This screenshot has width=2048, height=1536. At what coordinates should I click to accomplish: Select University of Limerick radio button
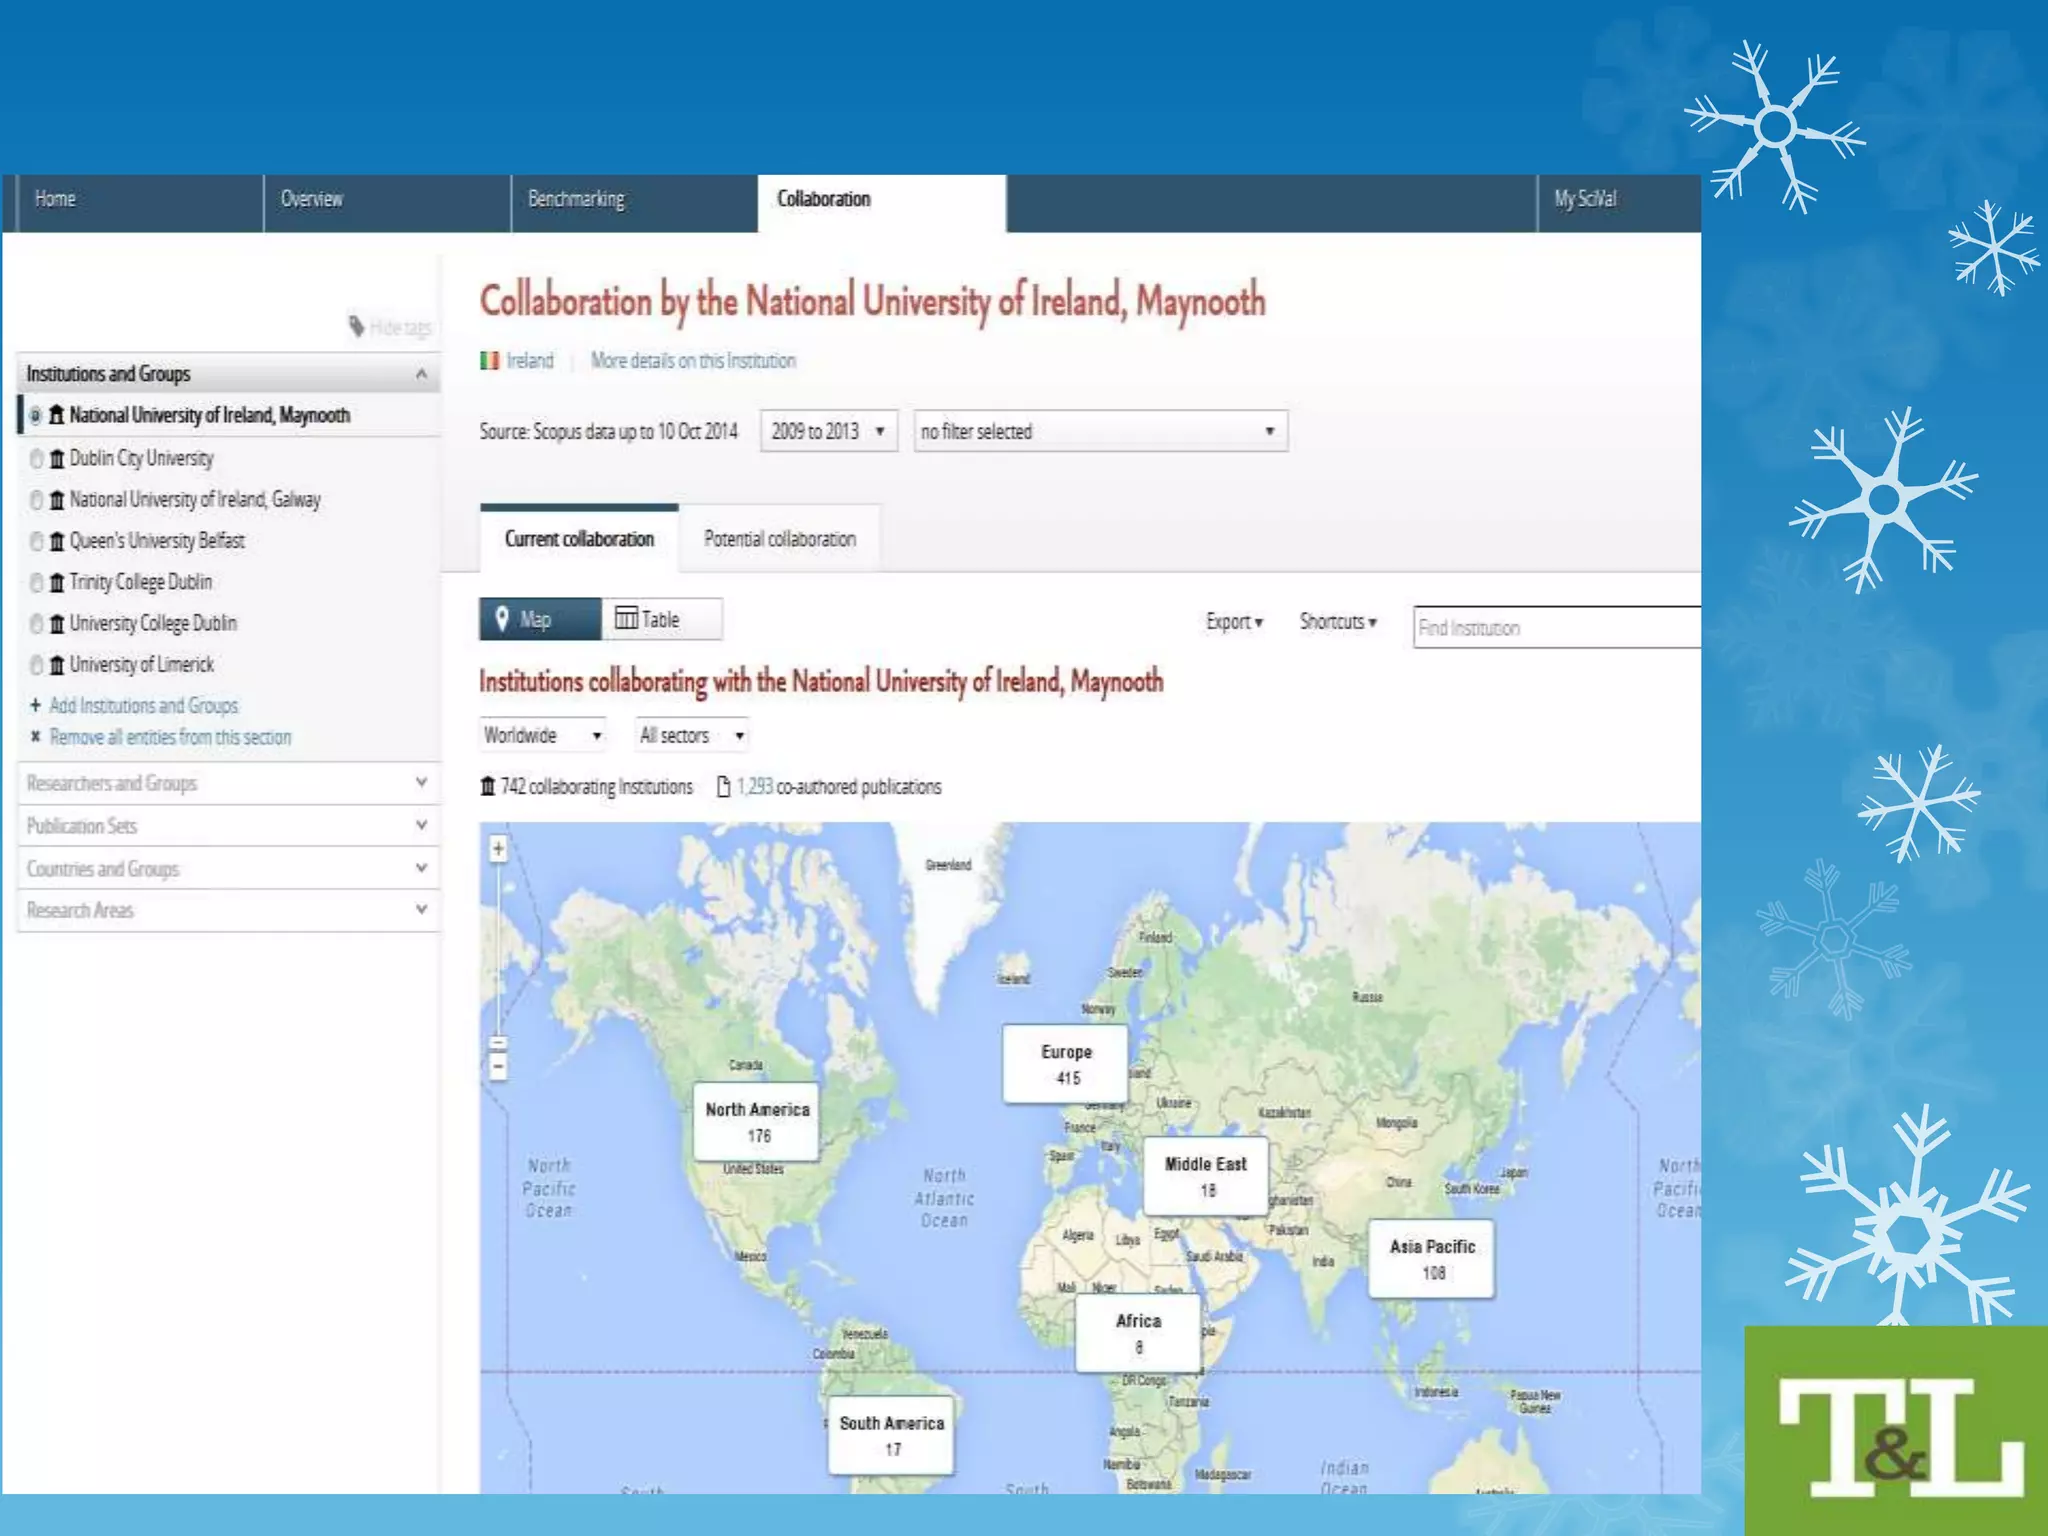click(x=37, y=665)
